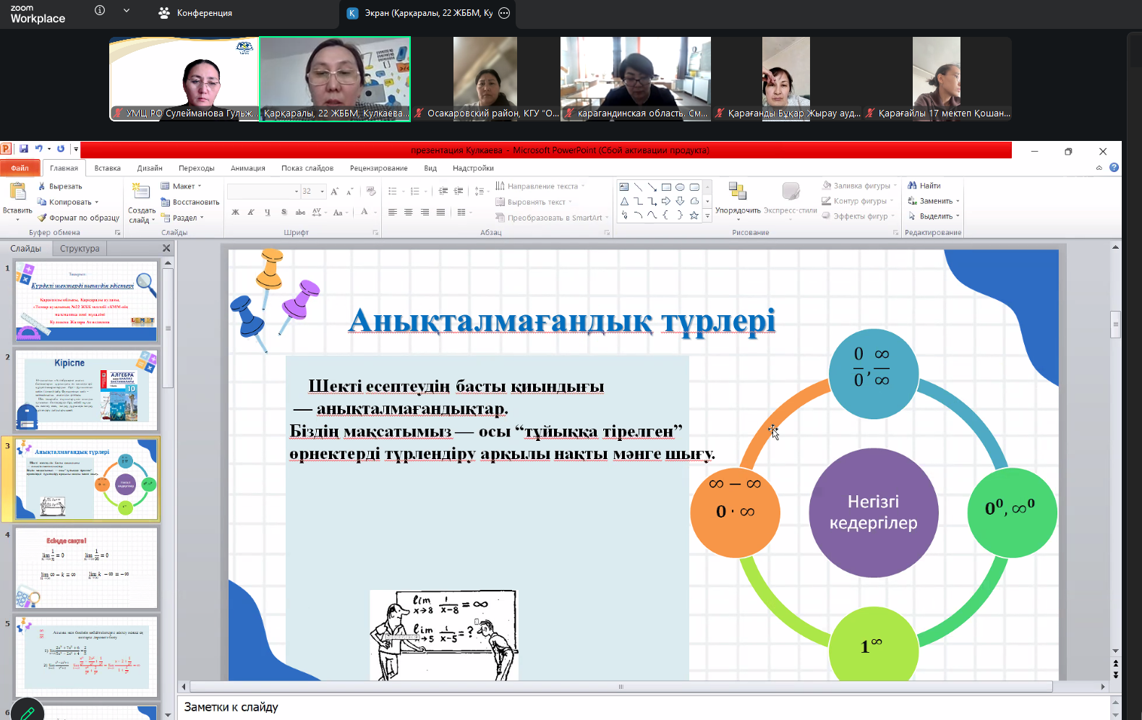Switch to the Структура pane tab
1142x720 pixels.
coord(79,248)
